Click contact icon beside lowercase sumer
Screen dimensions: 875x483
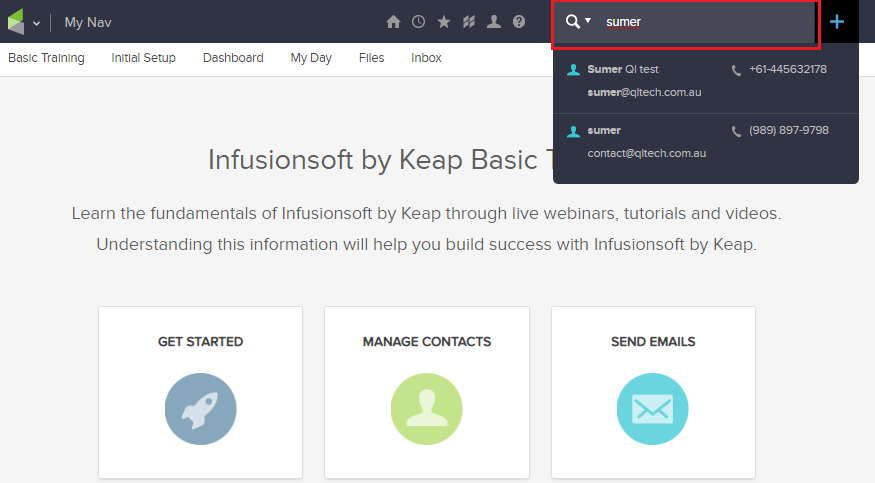coord(573,131)
